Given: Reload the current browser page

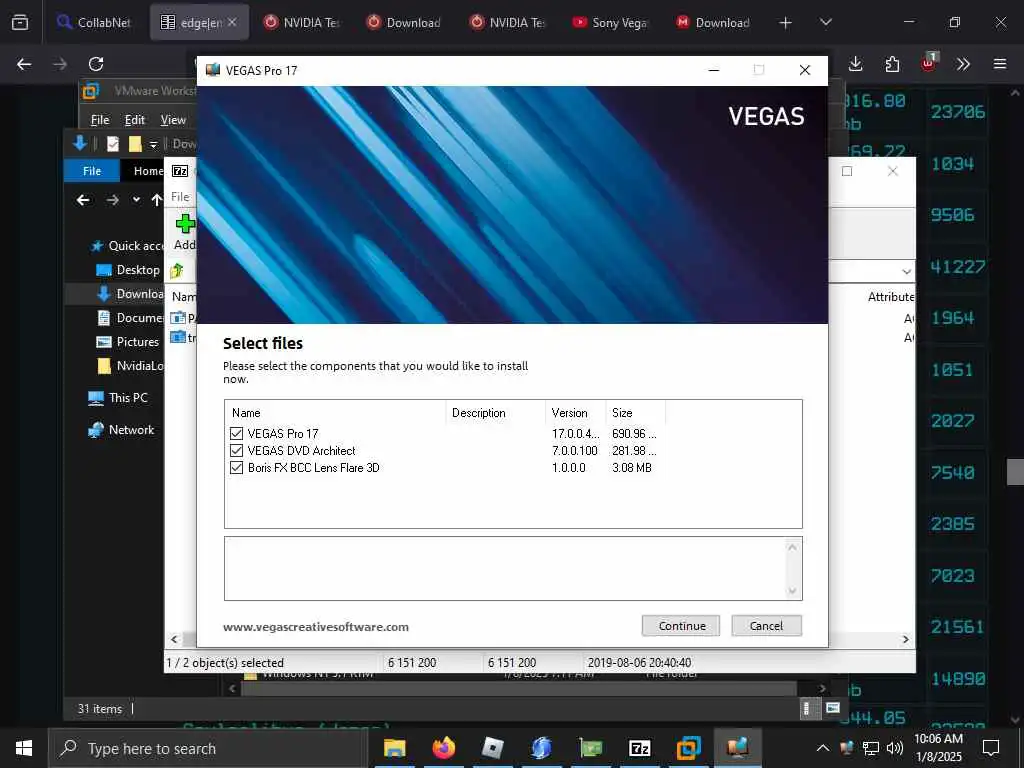Looking at the screenshot, I should (x=96, y=64).
